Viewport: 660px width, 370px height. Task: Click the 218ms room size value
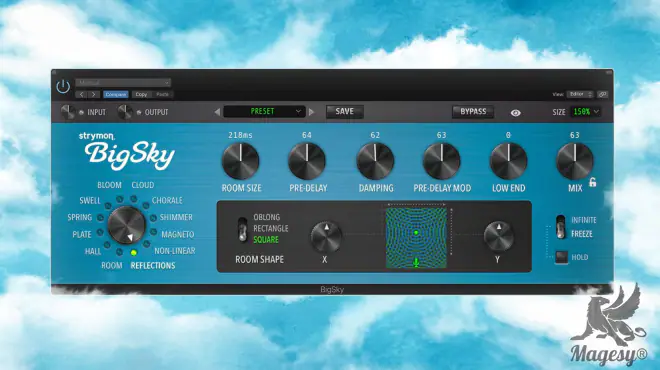pyautogui.click(x=240, y=135)
